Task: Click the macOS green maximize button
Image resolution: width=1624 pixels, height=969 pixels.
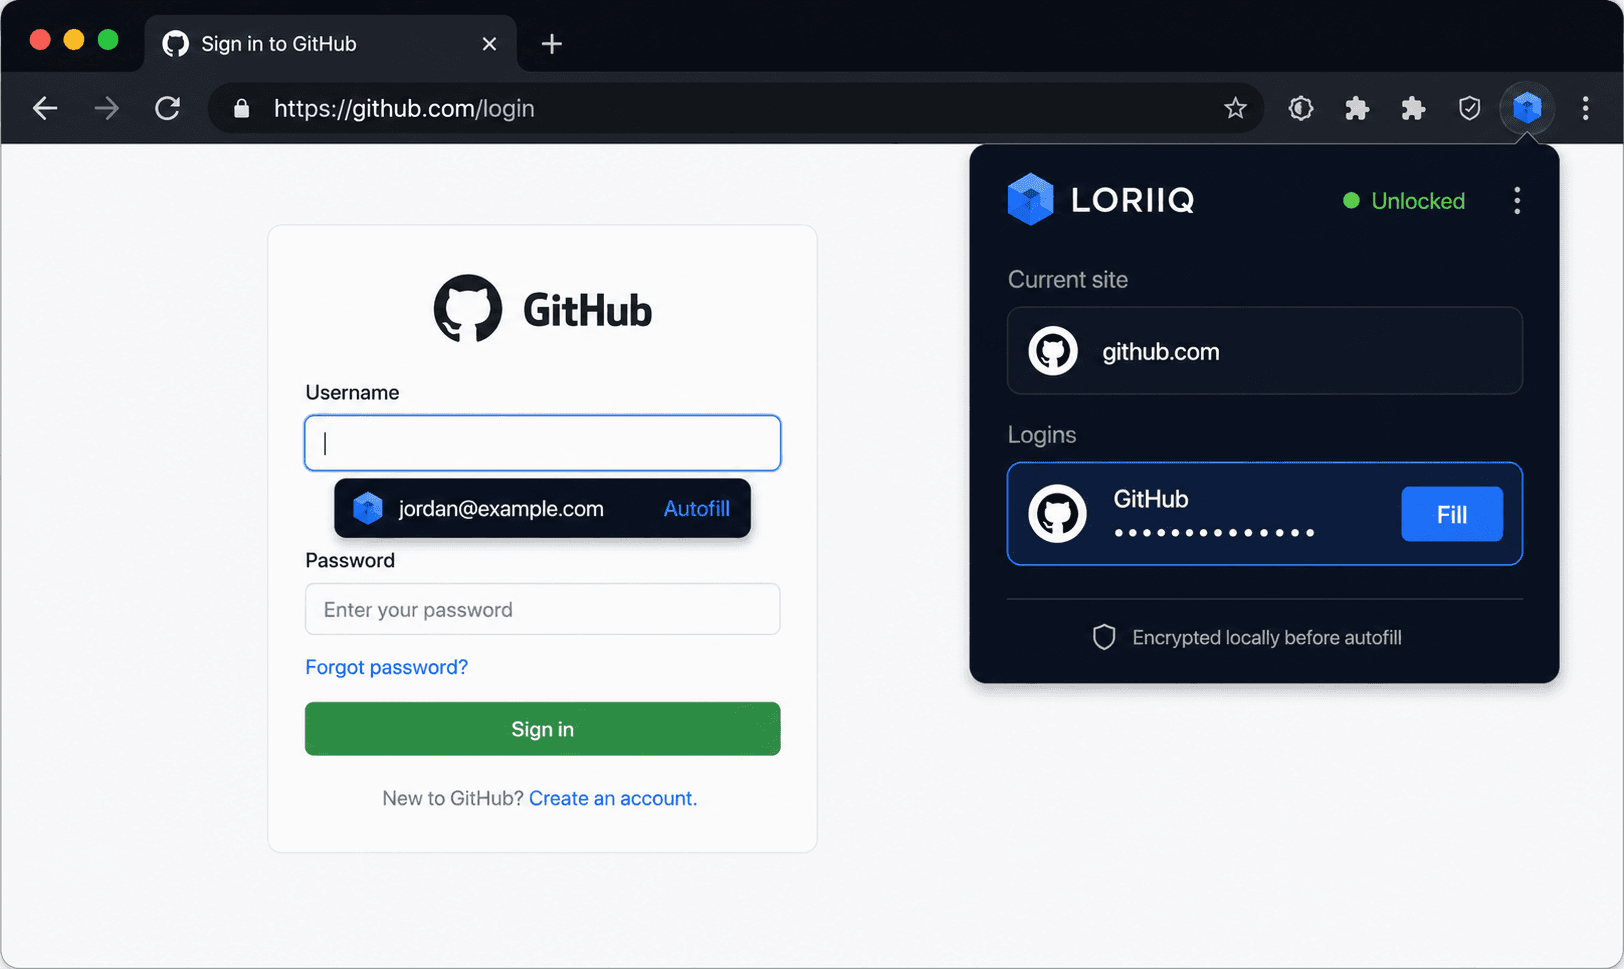Action: click(108, 40)
